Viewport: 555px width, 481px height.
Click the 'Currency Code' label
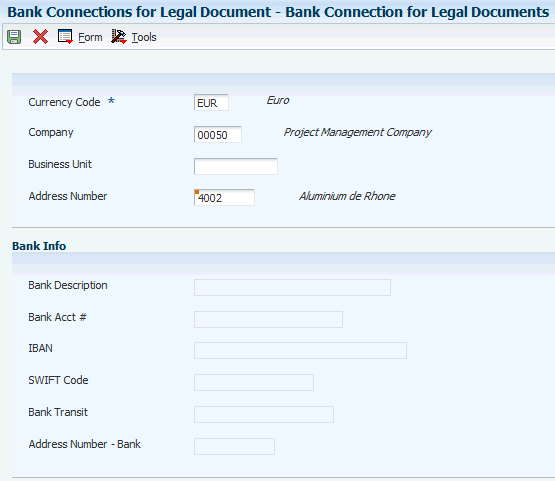[64, 102]
